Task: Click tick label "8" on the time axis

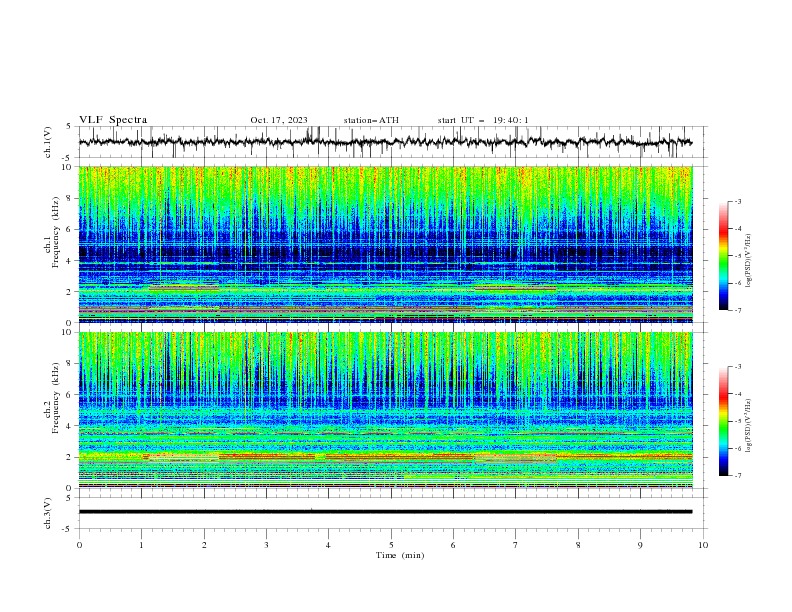Action: coord(578,545)
